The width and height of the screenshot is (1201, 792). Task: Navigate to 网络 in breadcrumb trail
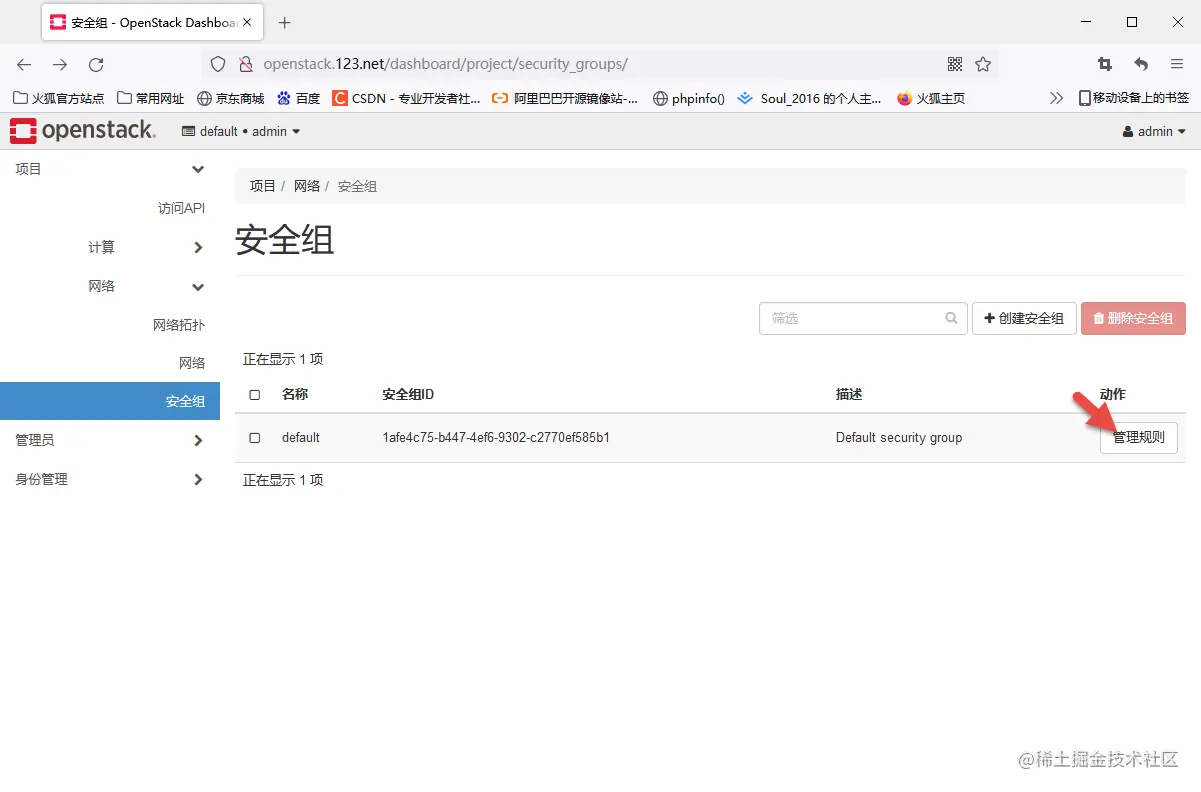[306, 185]
